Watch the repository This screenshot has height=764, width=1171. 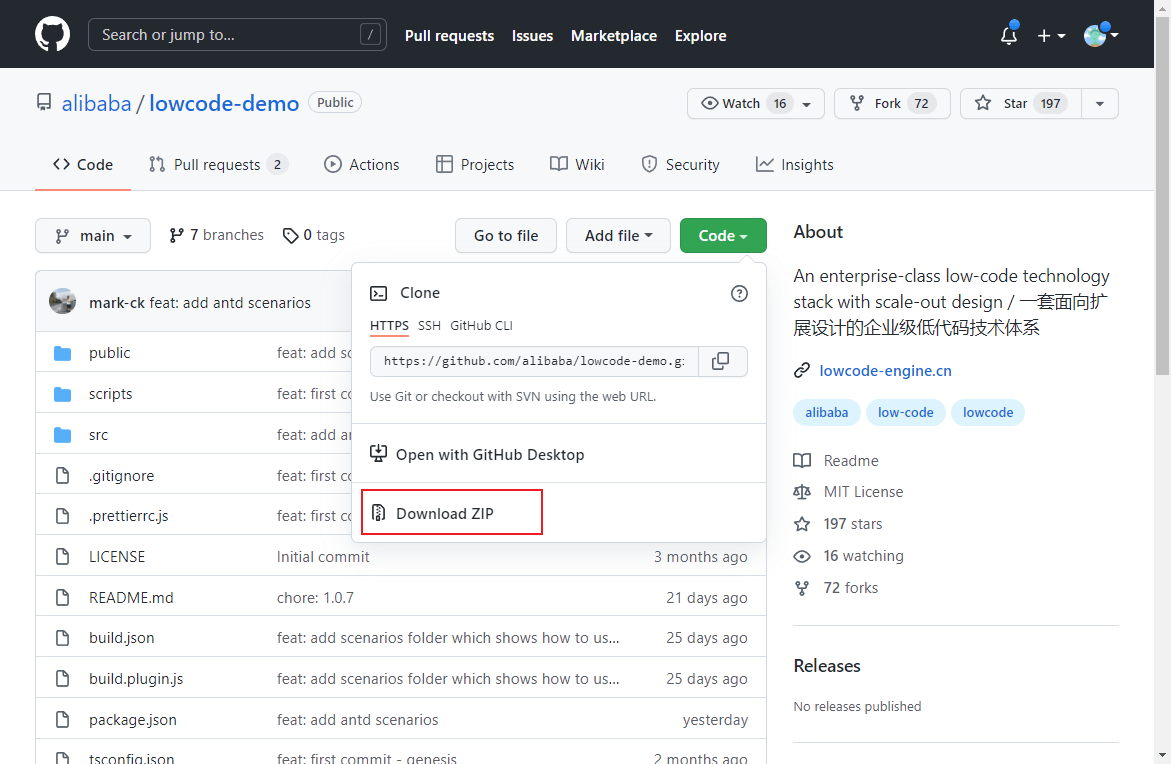[x=756, y=103]
